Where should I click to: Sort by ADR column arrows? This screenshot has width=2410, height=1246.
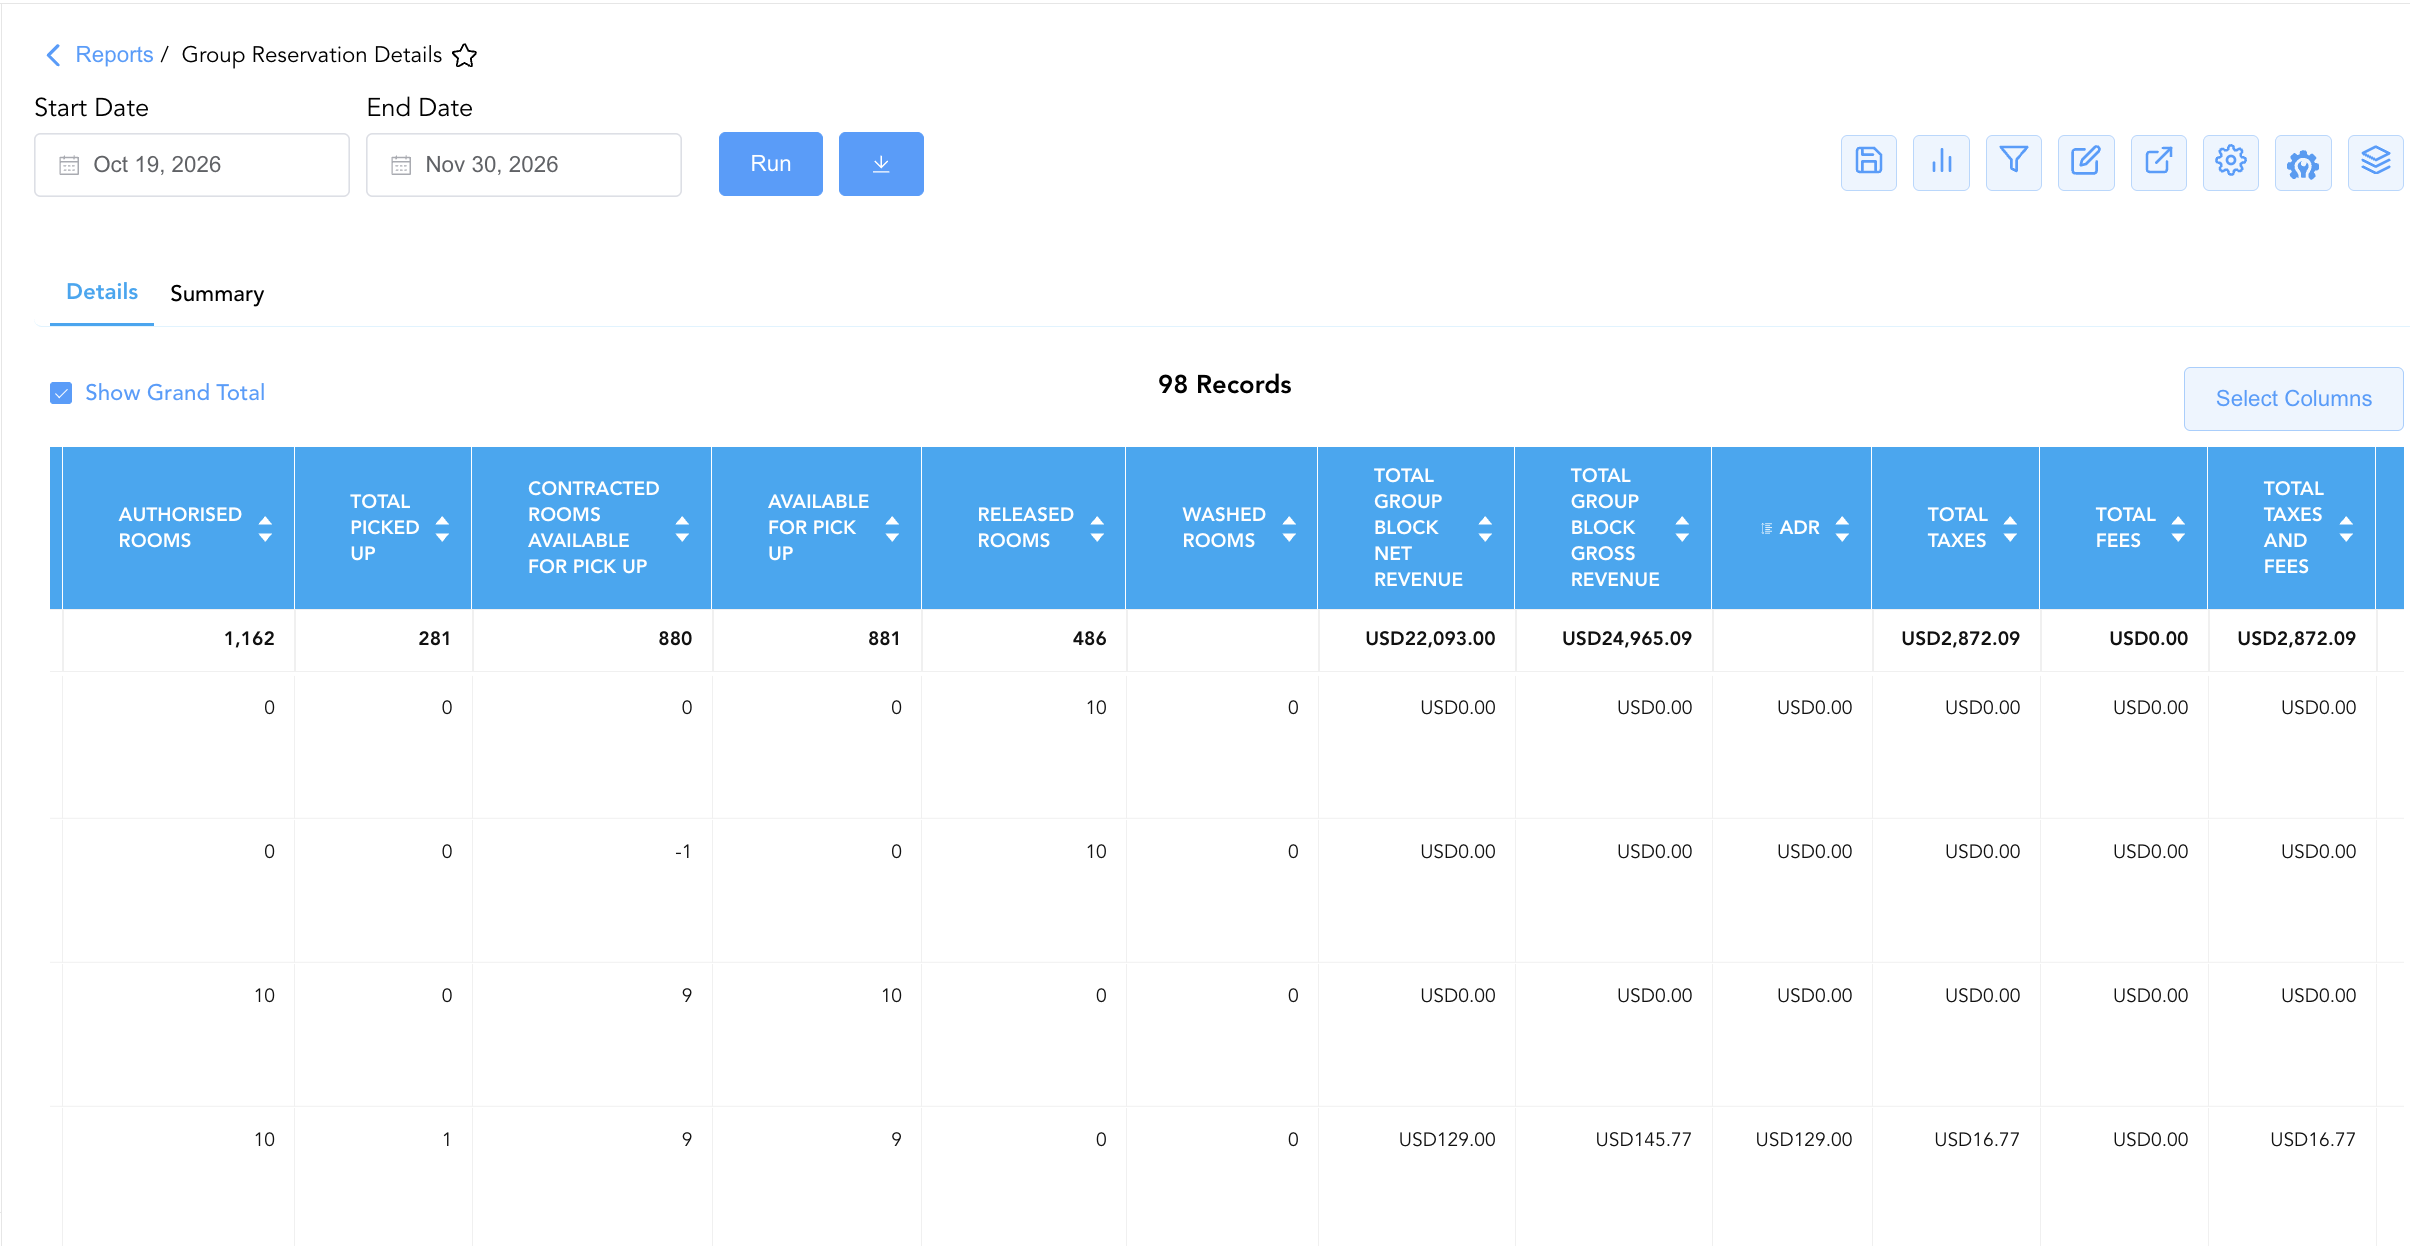point(1842,528)
